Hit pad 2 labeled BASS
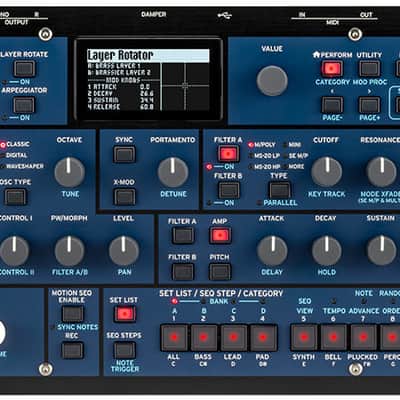The image size is (400, 400). pos(203,338)
